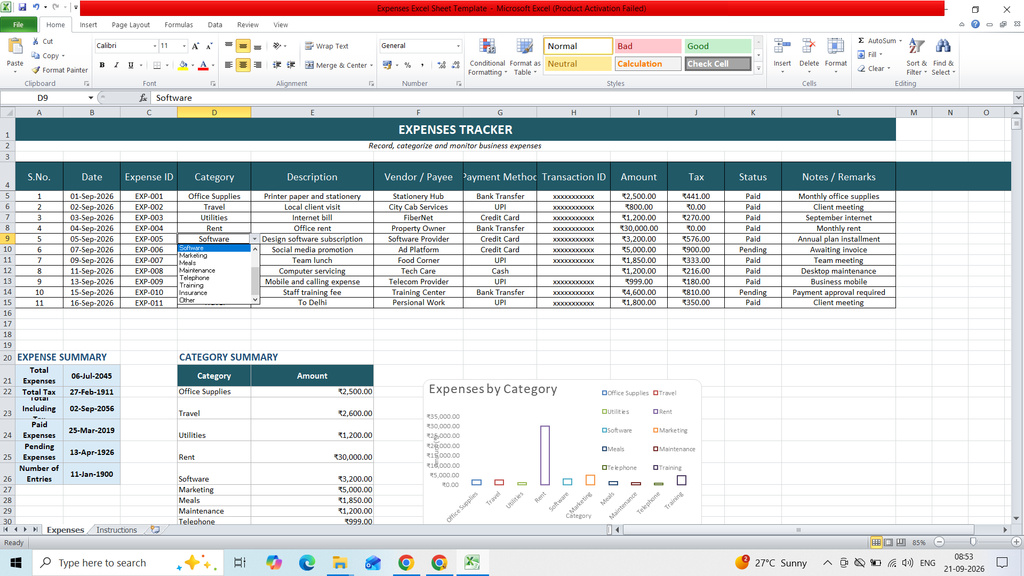Viewport: 1024px width, 576px height.
Task: Apply percent style number format
Action: click(408, 65)
